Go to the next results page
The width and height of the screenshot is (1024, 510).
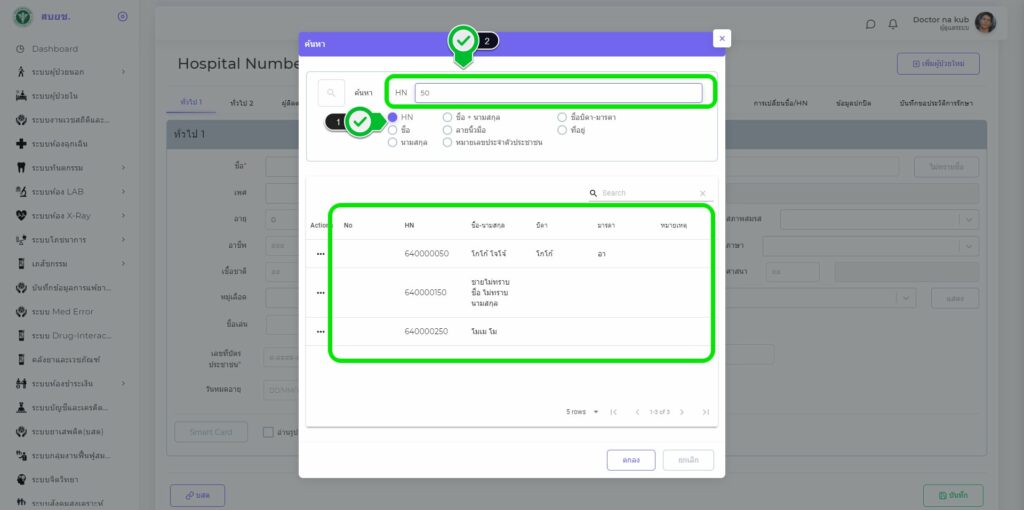coord(682,412)
